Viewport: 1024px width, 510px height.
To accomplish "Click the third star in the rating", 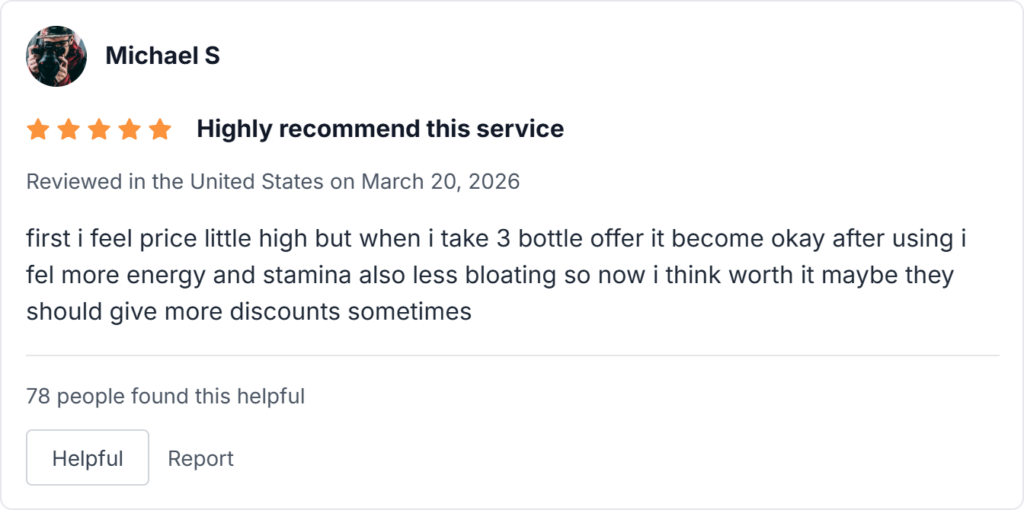I will click(99, 129).
